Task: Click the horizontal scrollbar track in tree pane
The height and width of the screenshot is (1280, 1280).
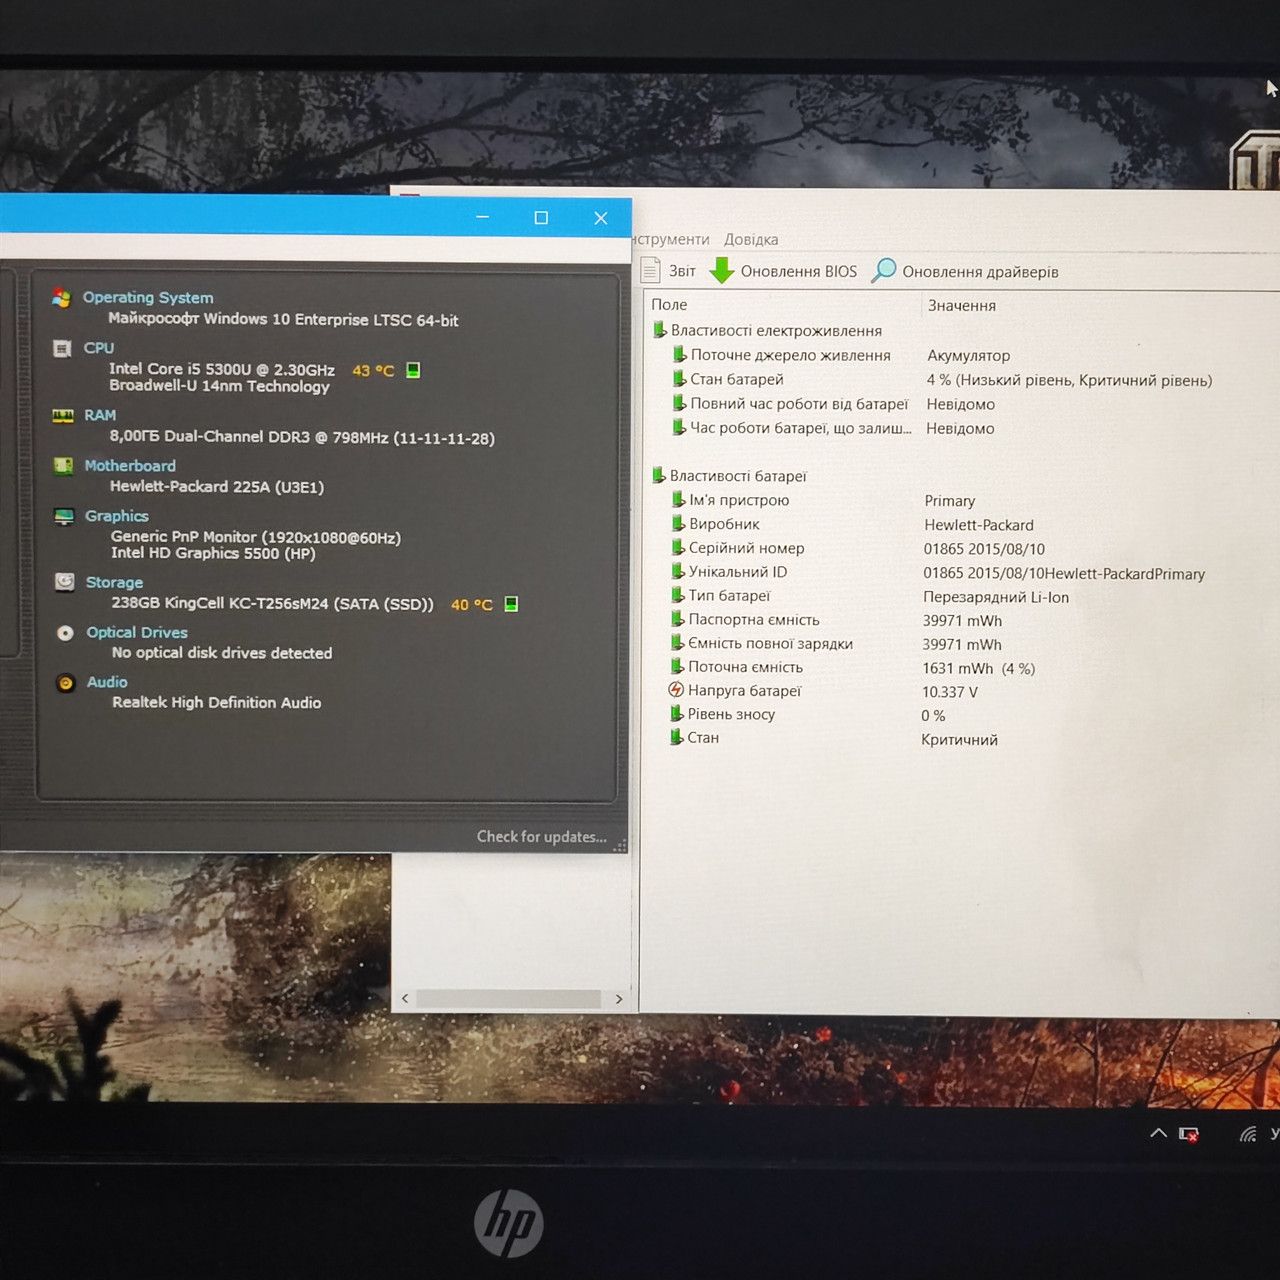Action: click(x=509, y=998)
